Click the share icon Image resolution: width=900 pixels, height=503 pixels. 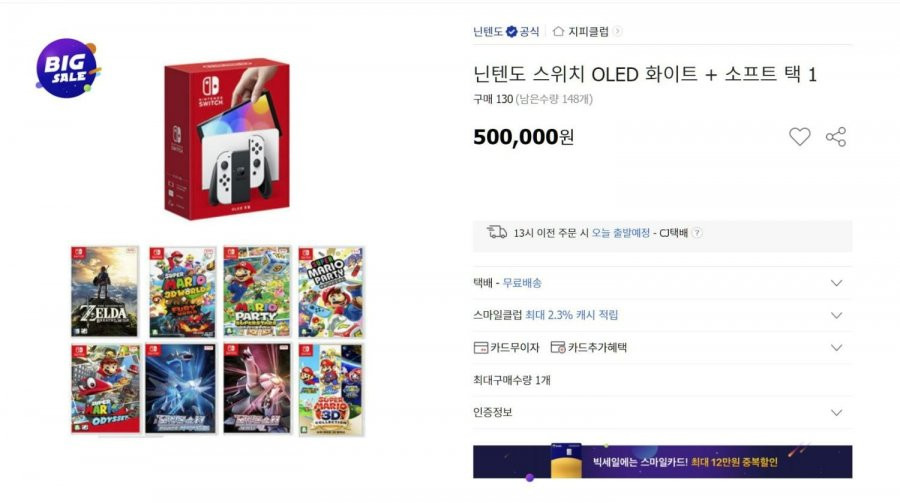[x=836, y=137]
